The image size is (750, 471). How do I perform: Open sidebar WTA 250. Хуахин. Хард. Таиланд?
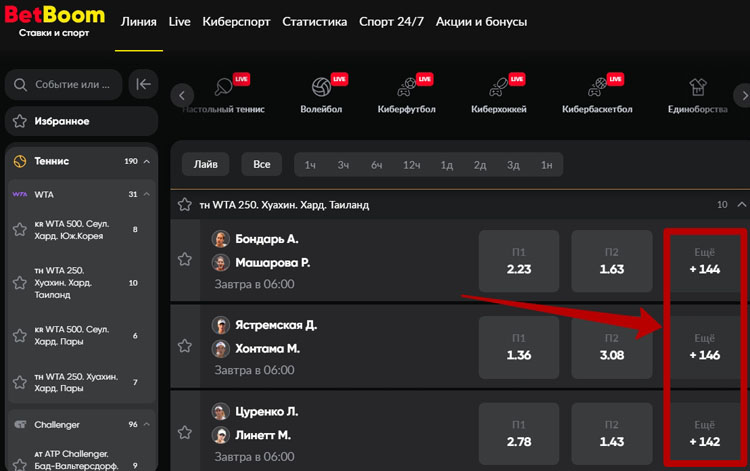pos(63,283)
